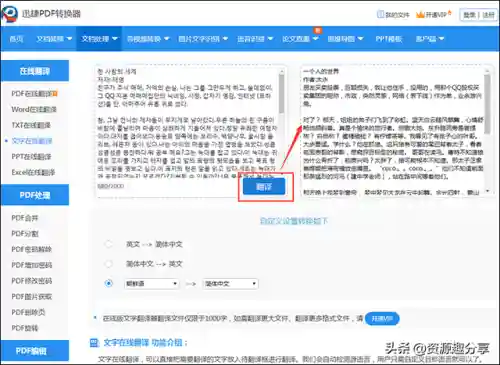Click the result box scrollbar thumb
Image resolution: width=500 pixels, height=365 pixels.
[487, 103]
